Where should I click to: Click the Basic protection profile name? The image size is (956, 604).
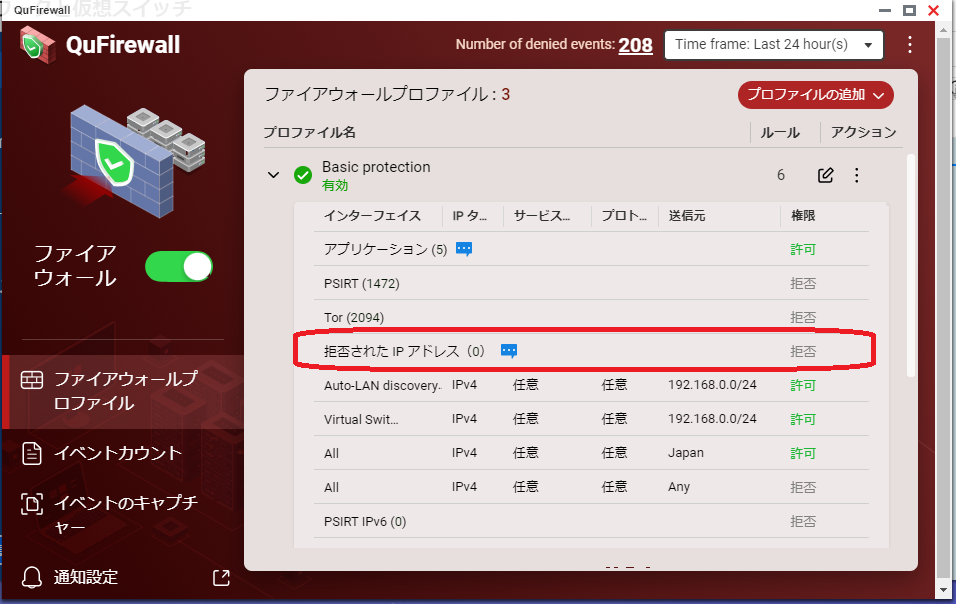pyautogui.click(x=376, y=167)
